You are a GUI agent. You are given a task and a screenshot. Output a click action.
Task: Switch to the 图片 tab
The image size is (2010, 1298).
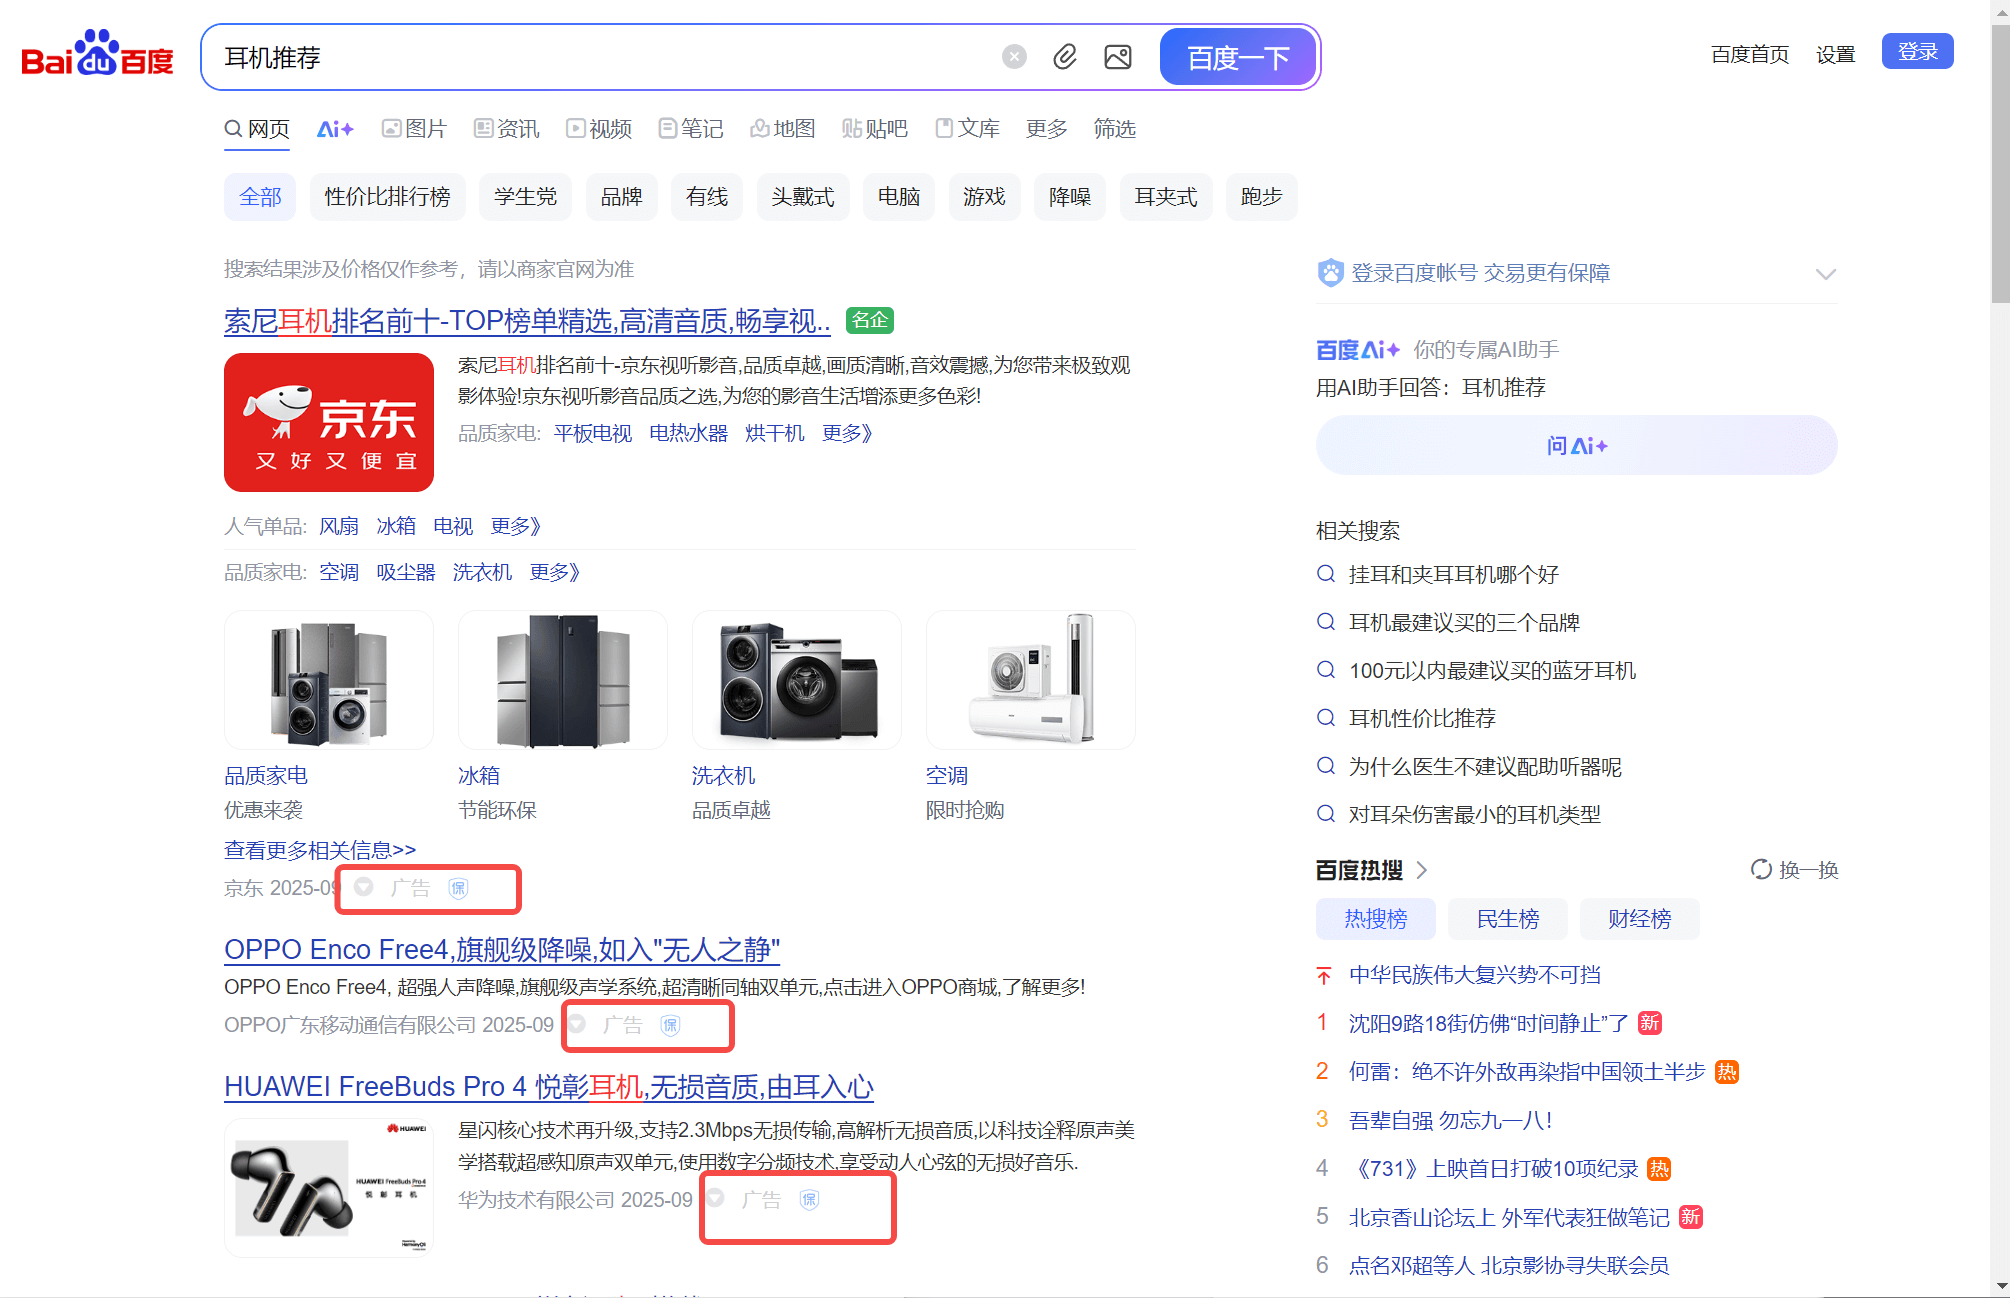tap(414, 129)
